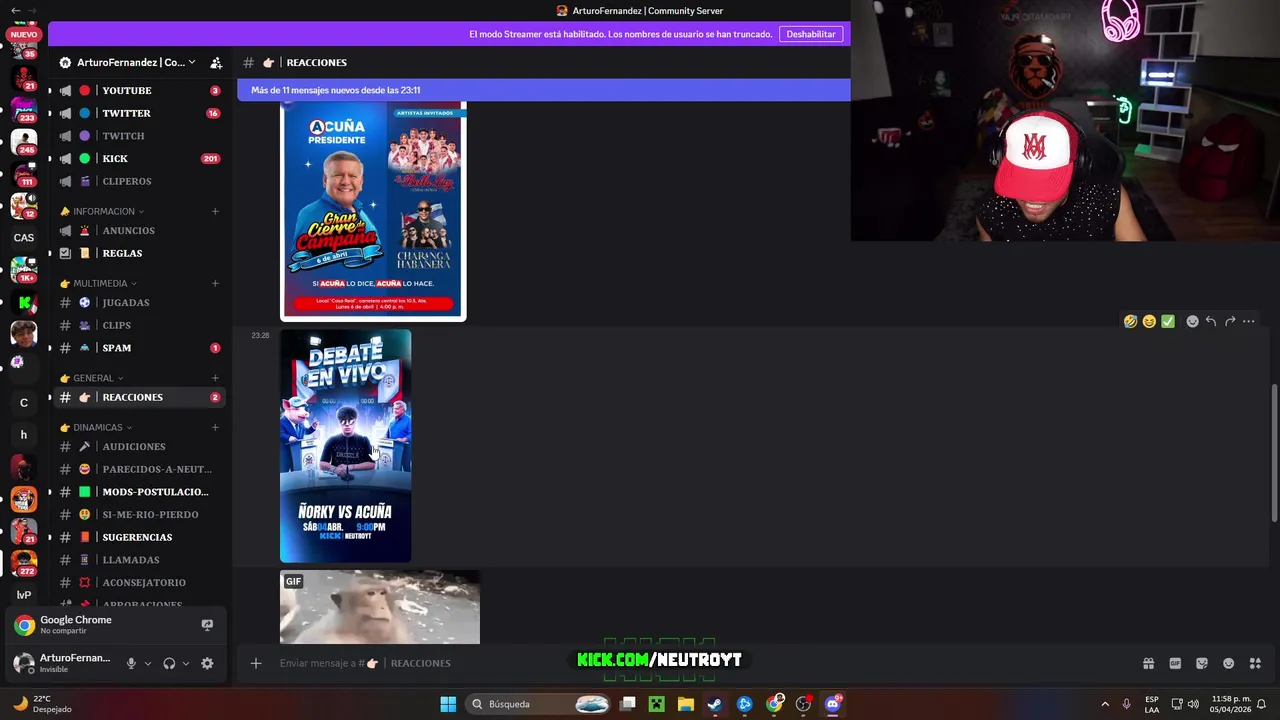Viewport: 1280px width, 720px height.
Task: Open Steam from the taskbar
Action: (x=715, y=704)
